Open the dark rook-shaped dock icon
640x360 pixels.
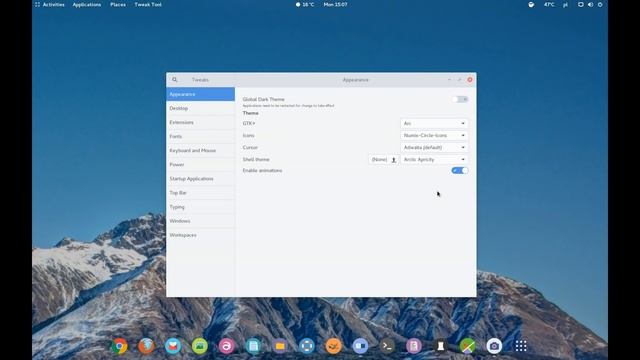(440, 346)
